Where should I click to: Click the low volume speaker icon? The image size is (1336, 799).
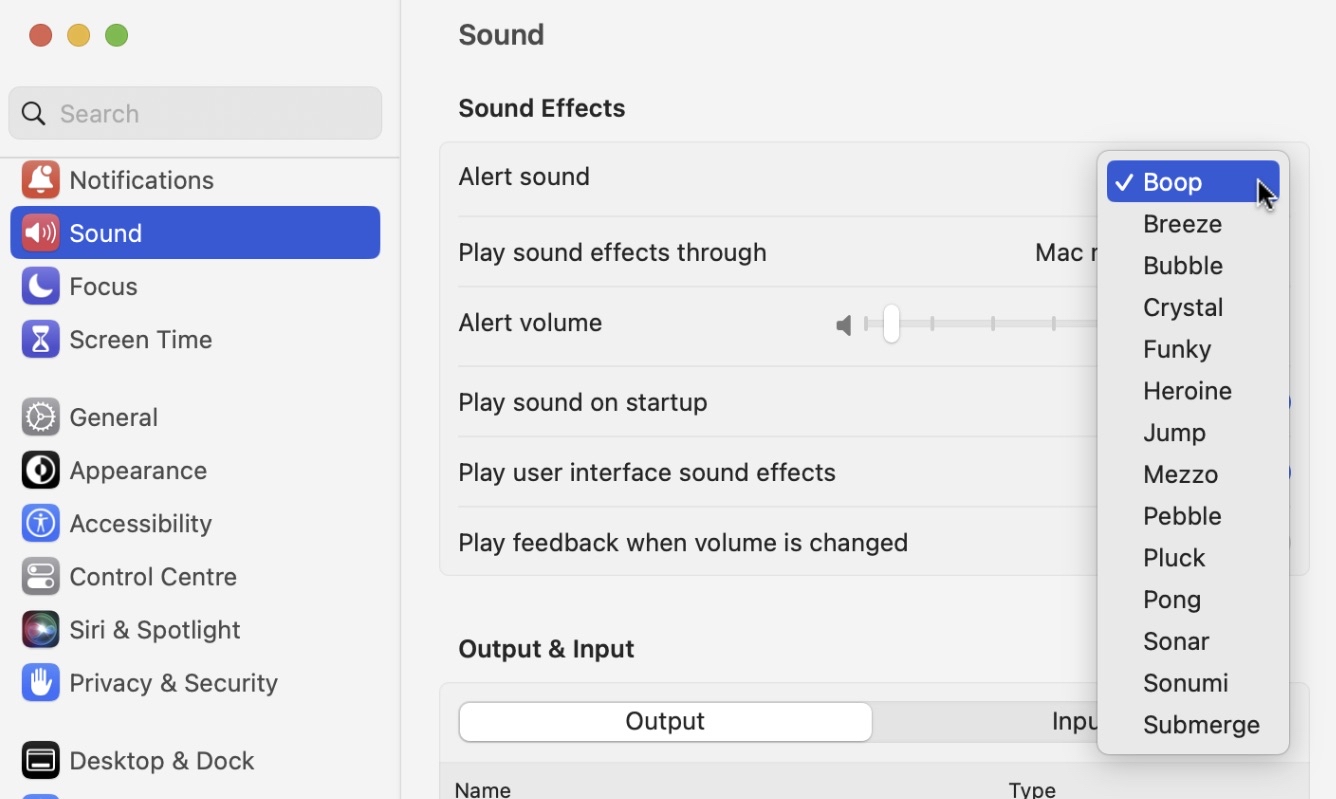844,325
